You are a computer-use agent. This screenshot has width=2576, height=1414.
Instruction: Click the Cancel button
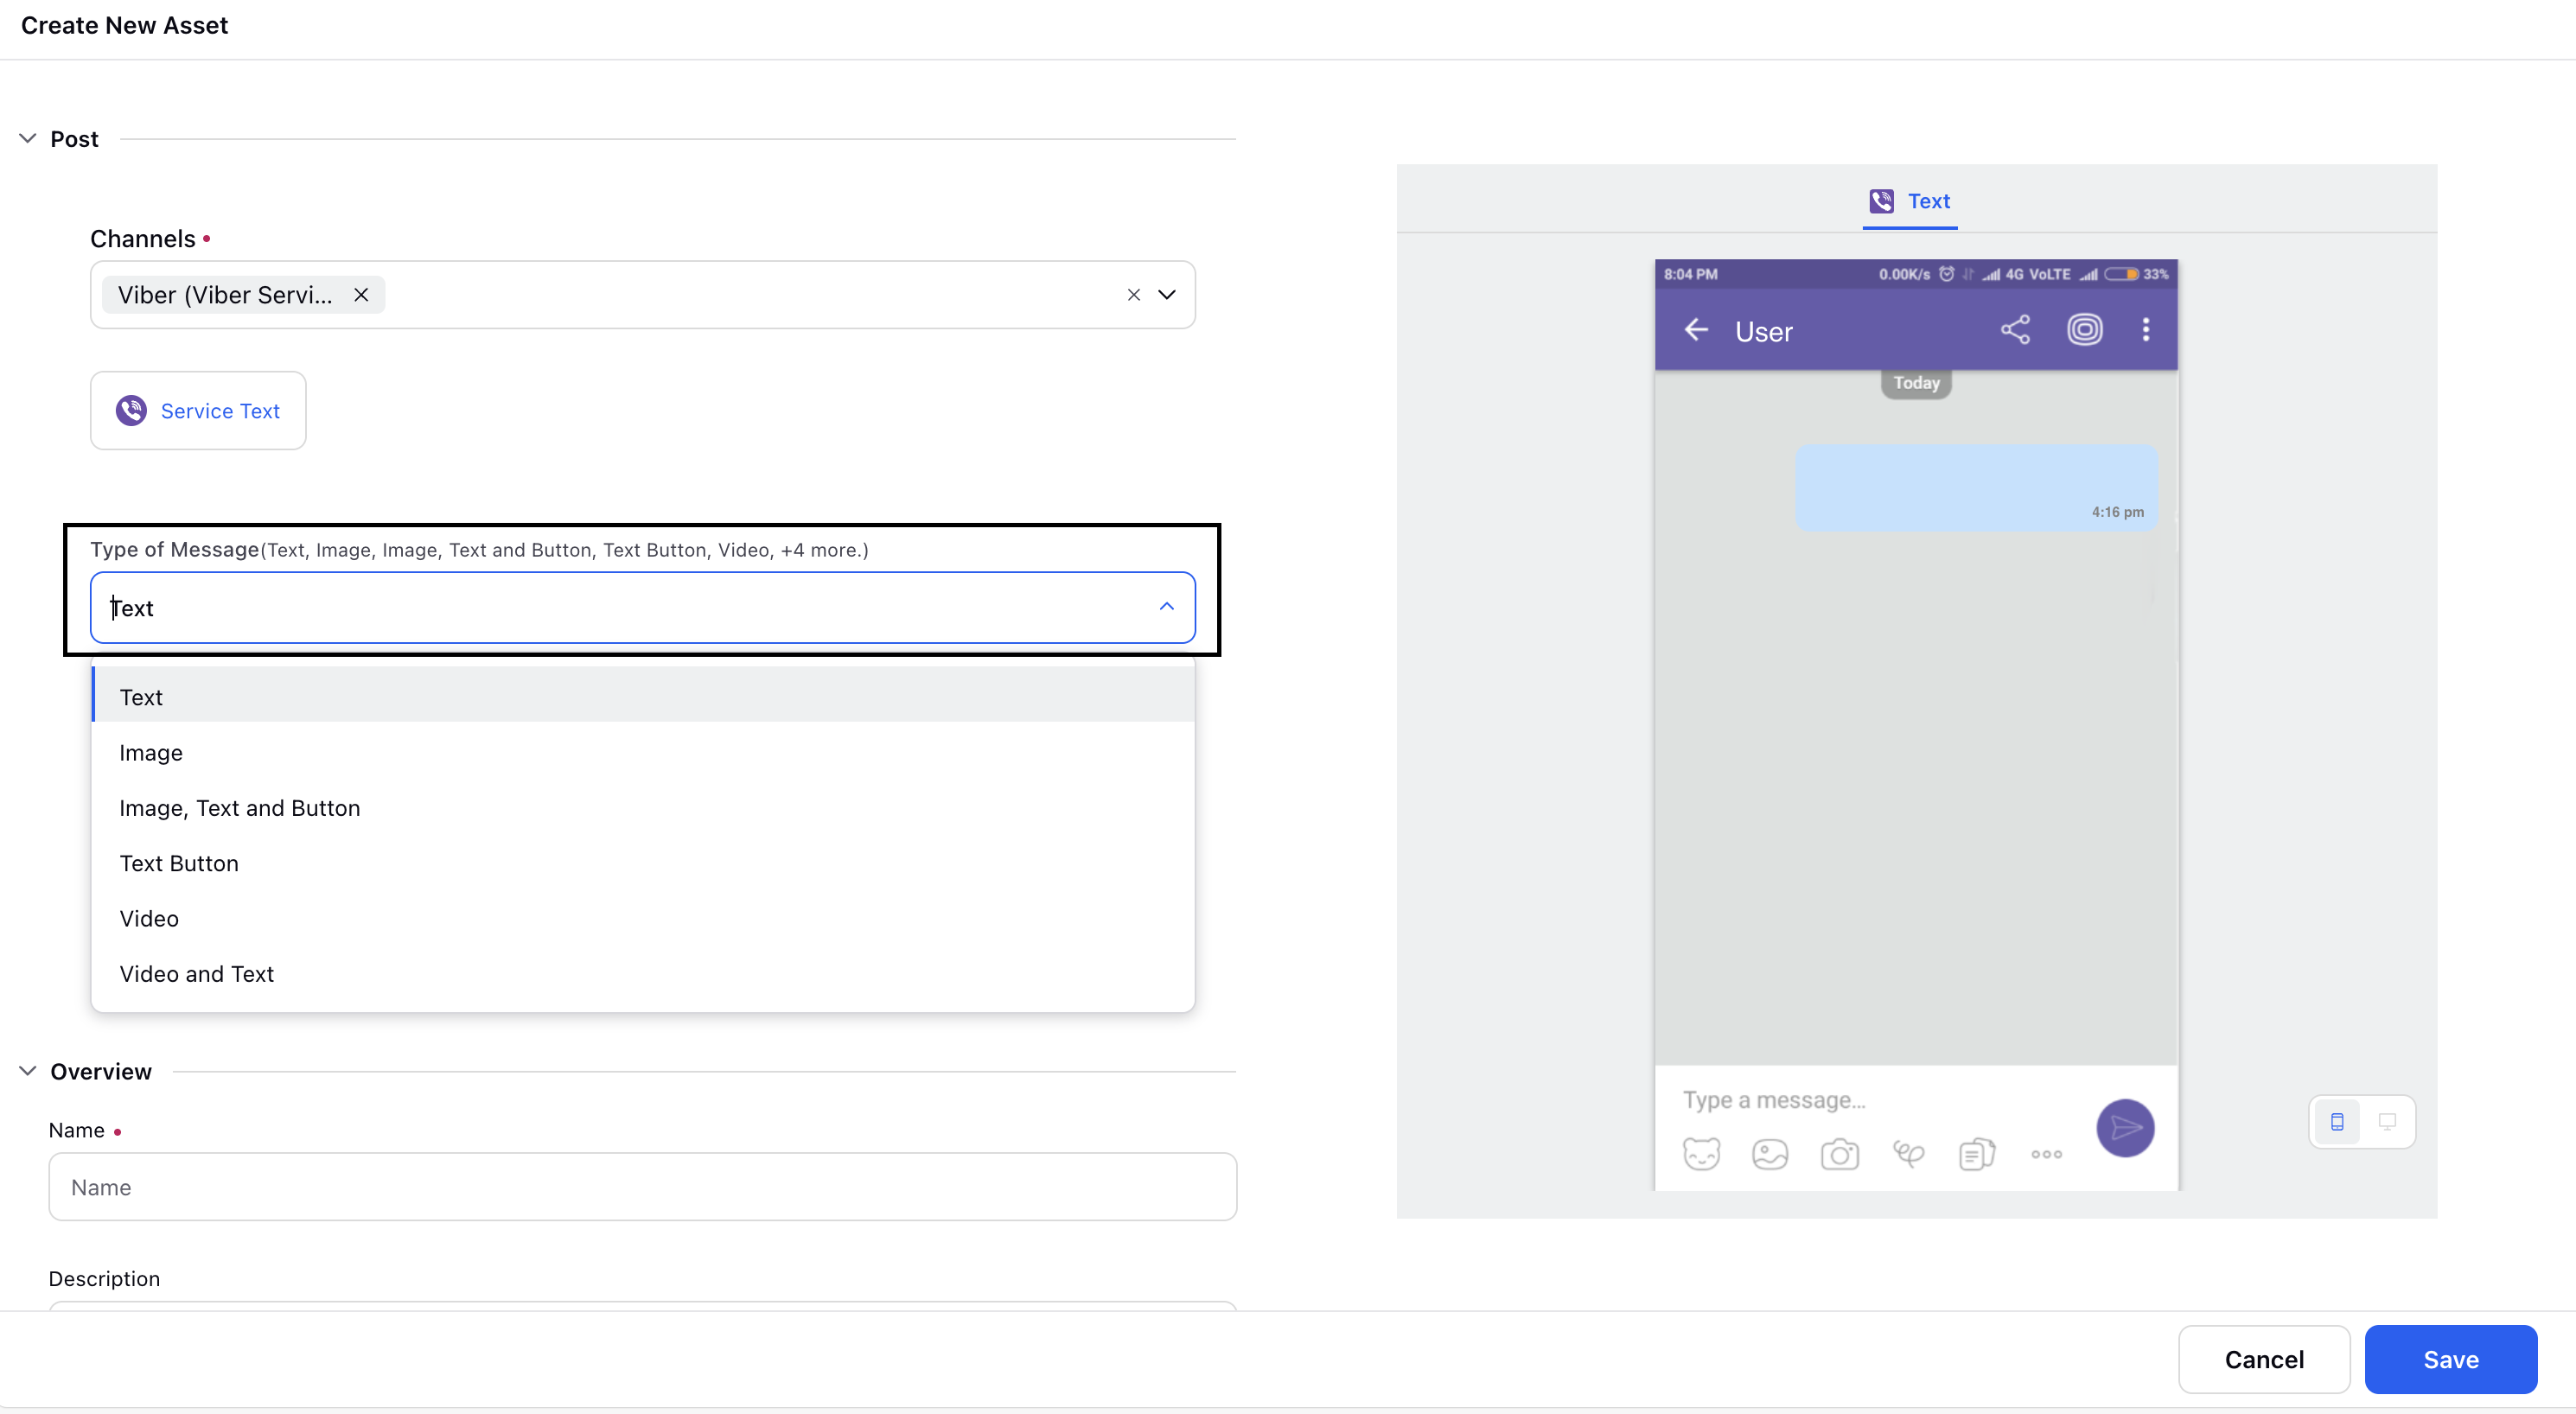[x=2264, y=1359]
